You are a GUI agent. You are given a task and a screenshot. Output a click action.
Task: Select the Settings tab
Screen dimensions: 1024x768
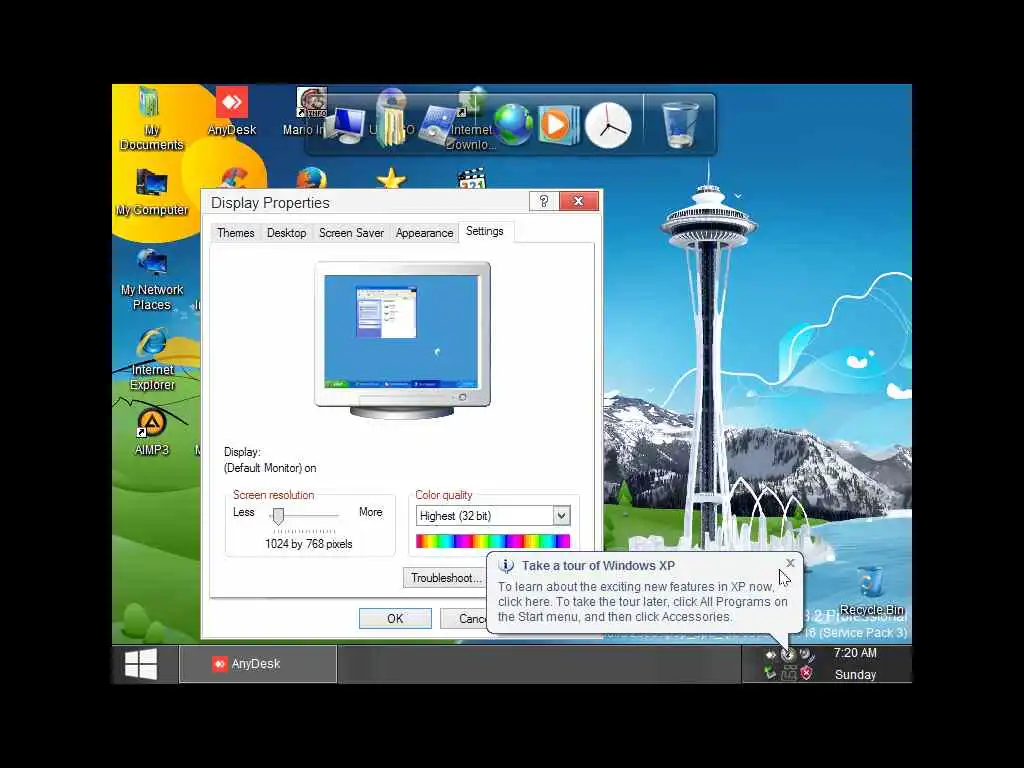point(485,232)
